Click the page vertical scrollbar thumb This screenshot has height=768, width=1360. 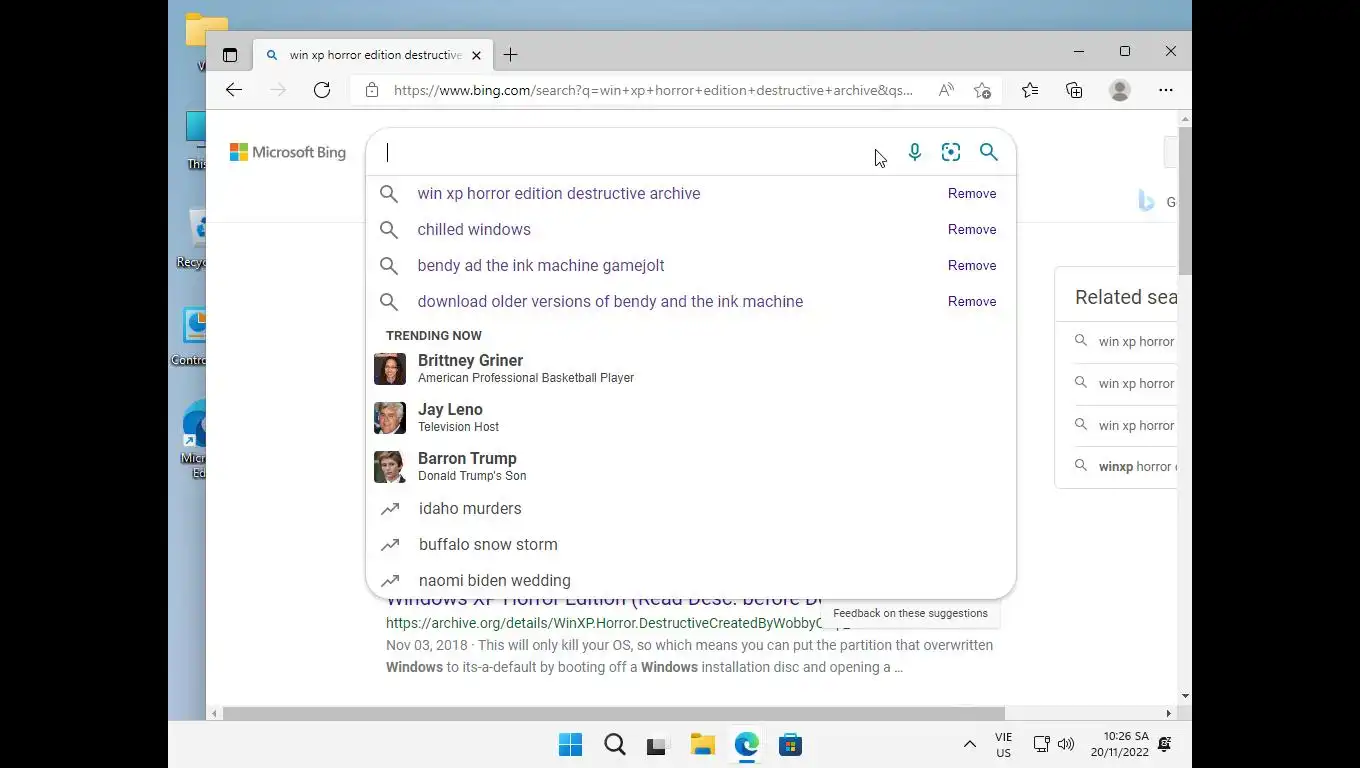coord(1185,200)
